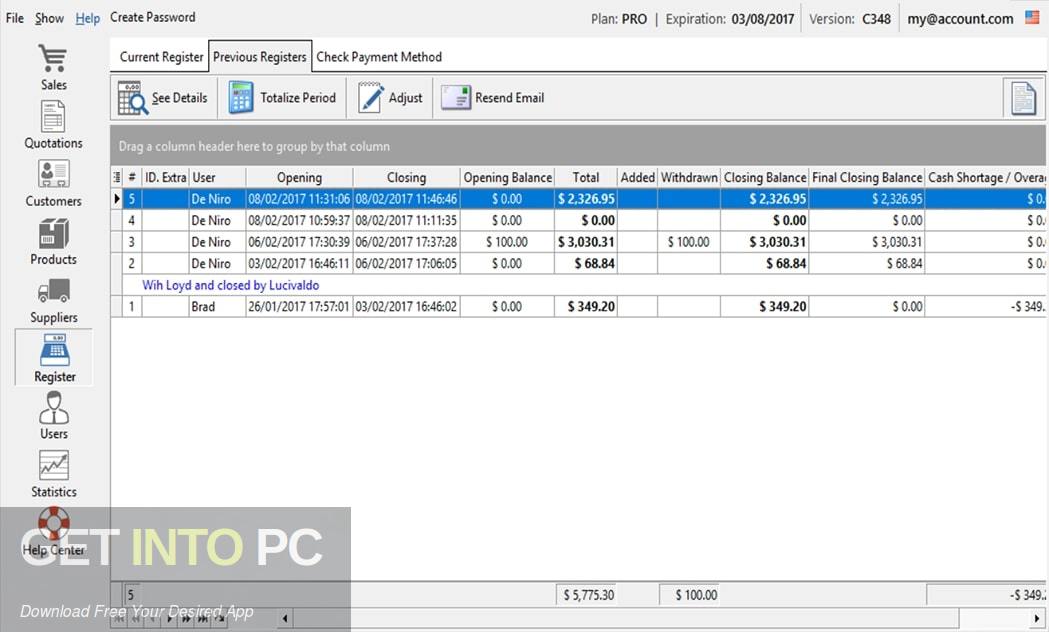This screenshot has width=1049, height=632.
Task: Sort by the ID. Extra column header
Action: click(165, 177)
